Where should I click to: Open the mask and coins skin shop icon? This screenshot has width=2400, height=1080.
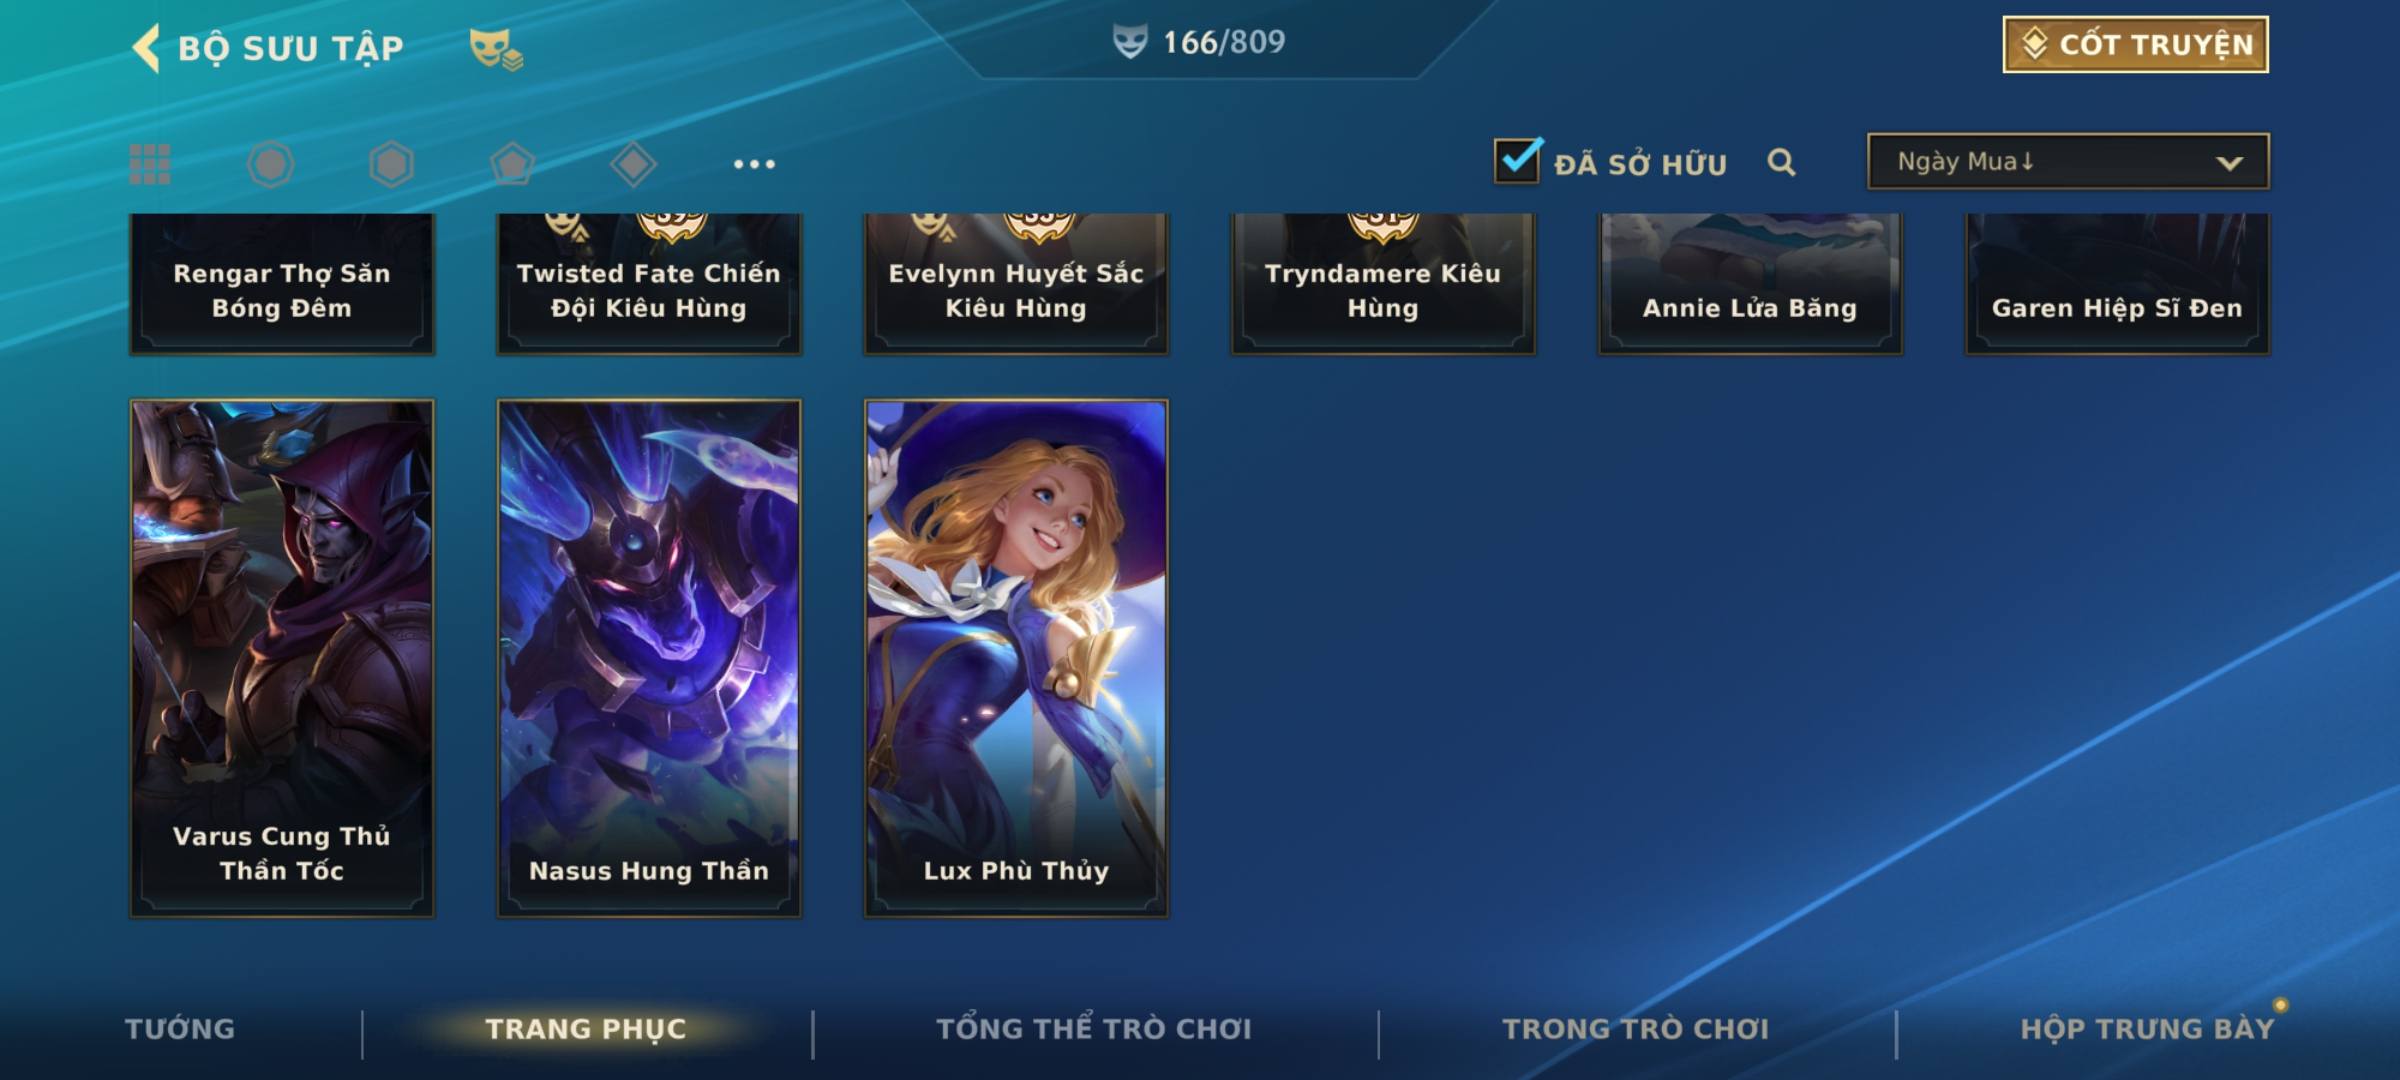(496, 48)
